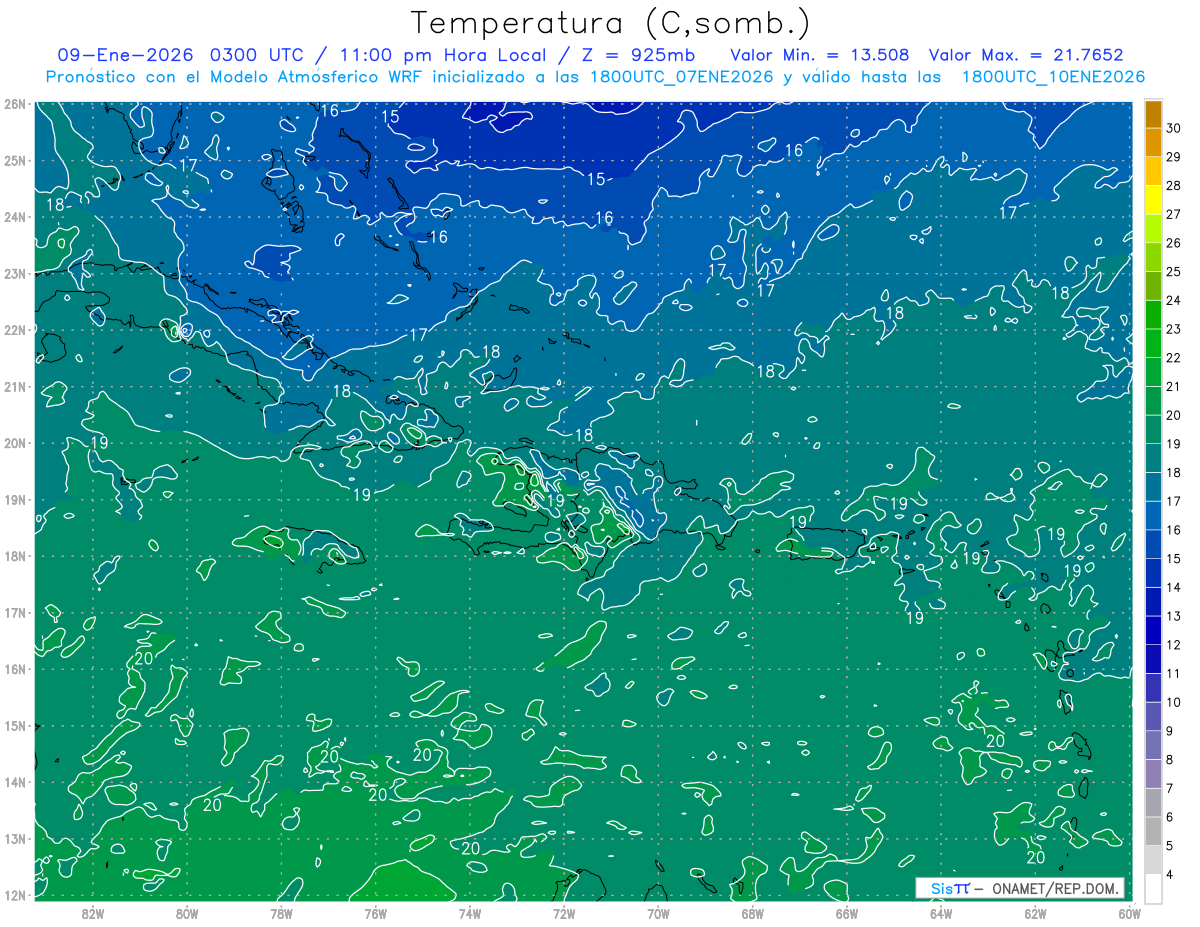The image size is (1200, 927).
Task: Click the "74W" longitude axis label
Action: click(470, 913)
